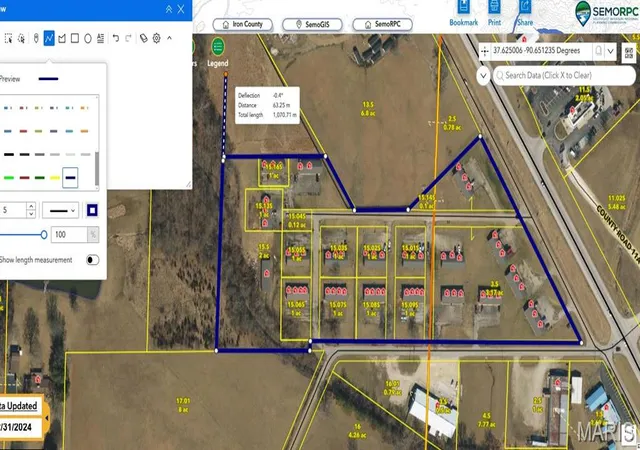The image size is (640, 450).
Task: Open the Bookmark tool
Action: click(x=464, y=13)
